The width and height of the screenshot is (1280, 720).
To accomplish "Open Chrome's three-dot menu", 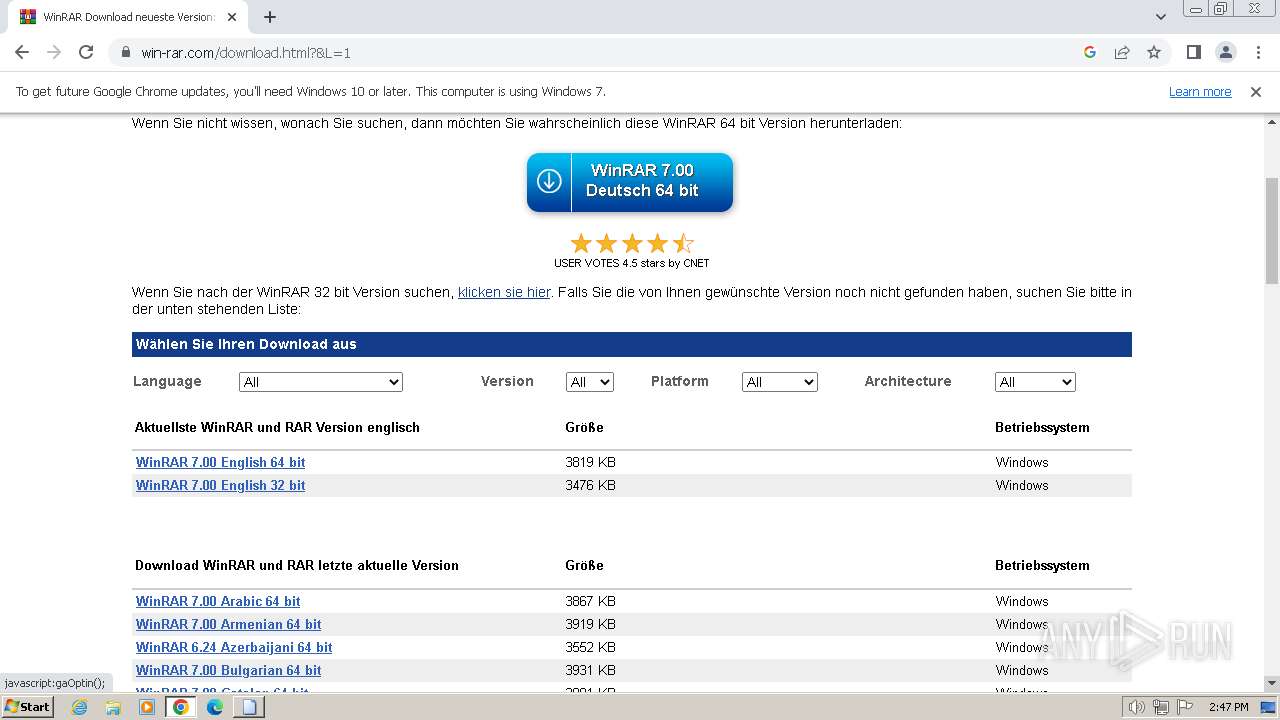I will click(1257, 52).
